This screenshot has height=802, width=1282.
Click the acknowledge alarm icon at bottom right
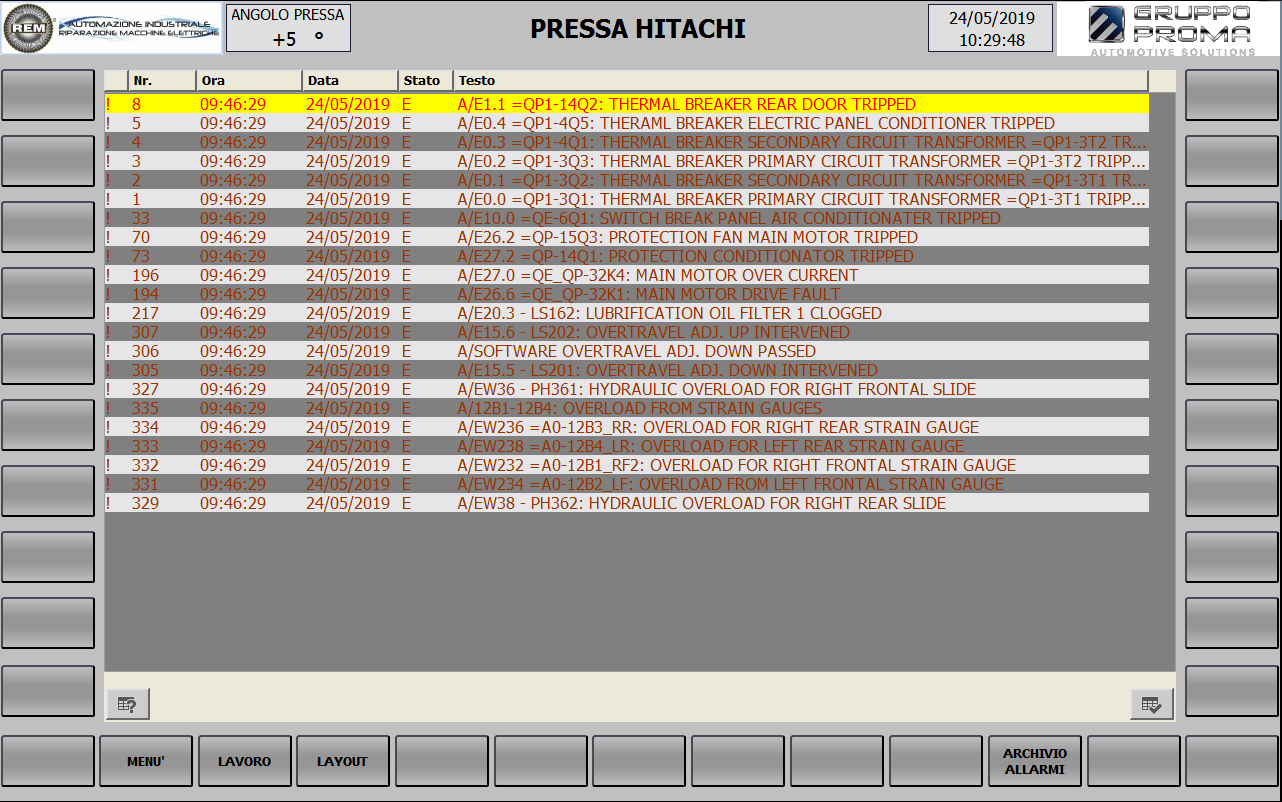pyautogui.click(x=1152, y=704)
